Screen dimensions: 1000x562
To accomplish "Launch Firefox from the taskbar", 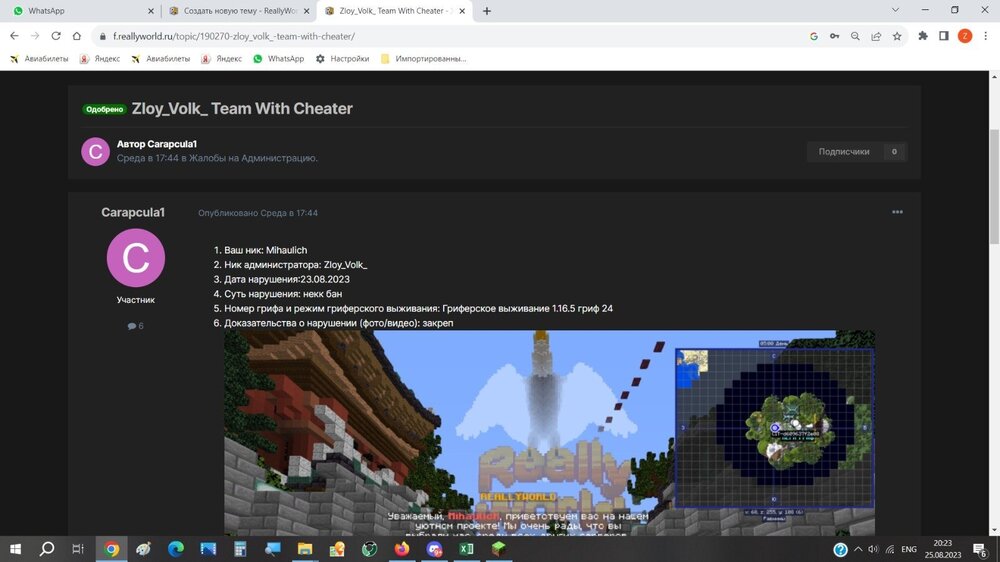I will [x=402, y=549].
